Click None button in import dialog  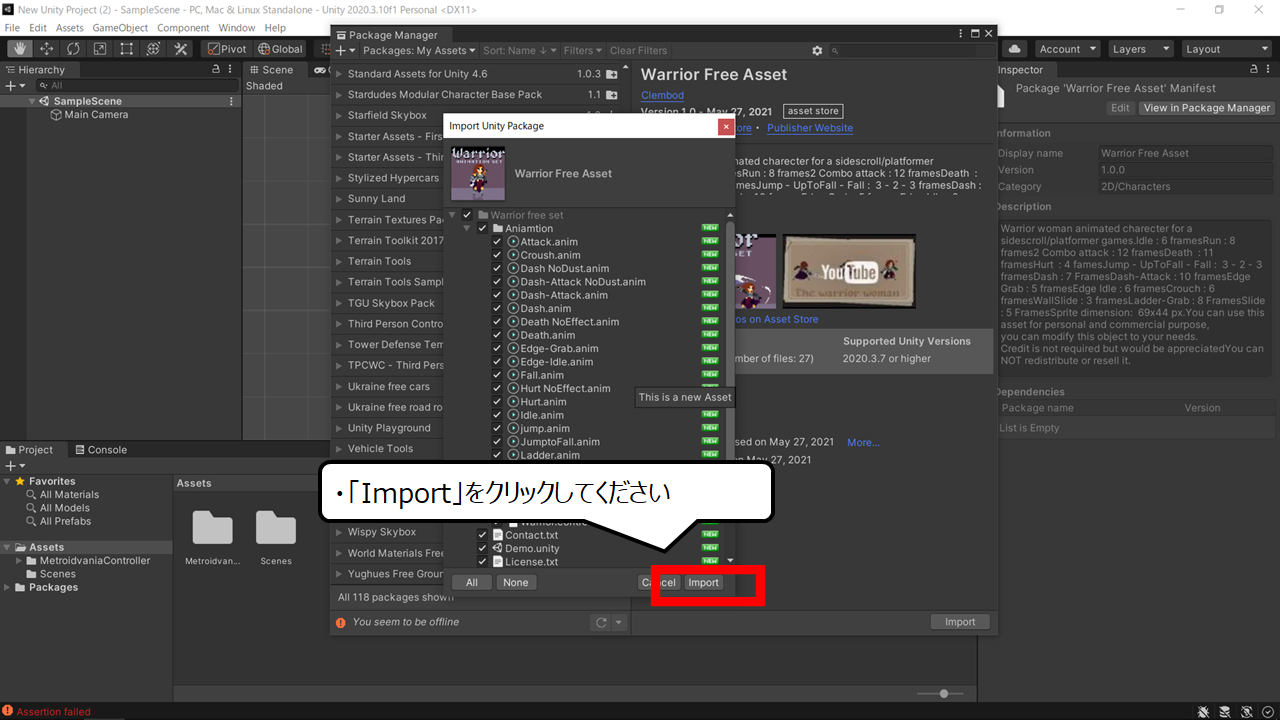pyautogui.click(x=515, y=583)
